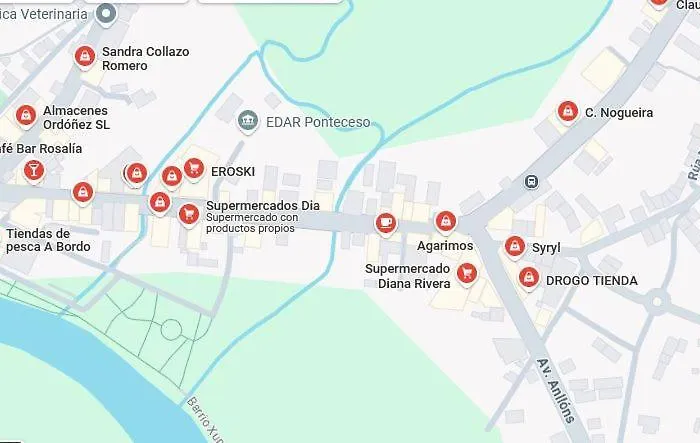
Task: Open the Tiendas de pesca A Bordo label
Action: click(x=48, y=240)
